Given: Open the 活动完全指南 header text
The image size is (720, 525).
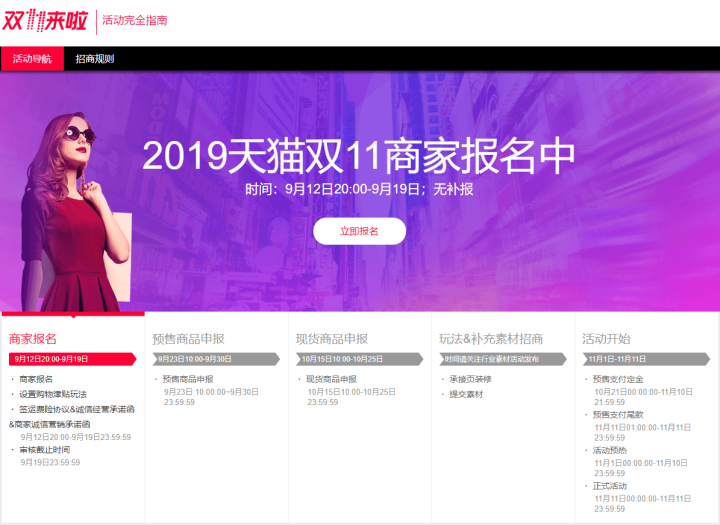Looking at the screenshot, I should (x=135, y=20).
